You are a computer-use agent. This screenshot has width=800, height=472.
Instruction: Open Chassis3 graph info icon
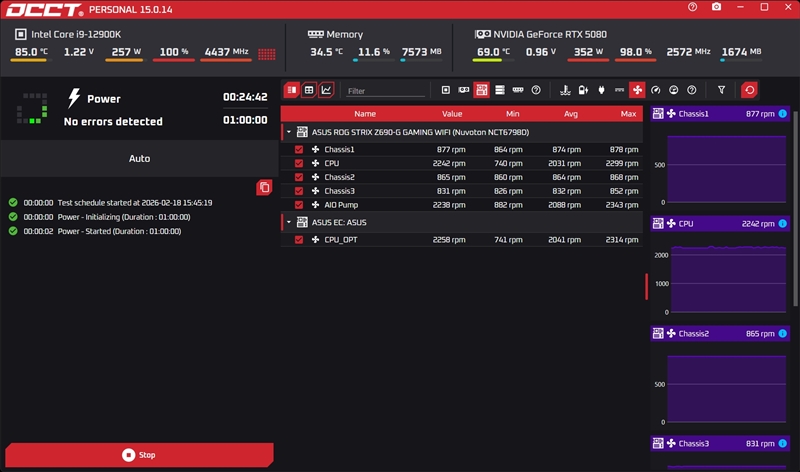(x=783, y=443)
